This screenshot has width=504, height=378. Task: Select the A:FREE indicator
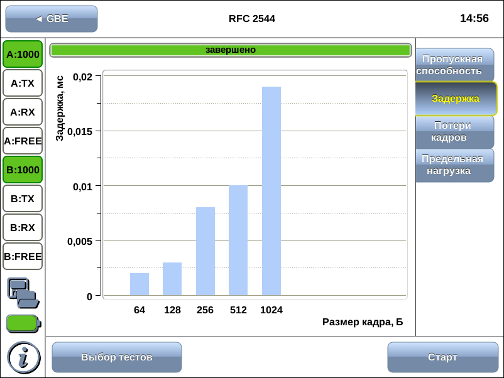coord(23,141)
